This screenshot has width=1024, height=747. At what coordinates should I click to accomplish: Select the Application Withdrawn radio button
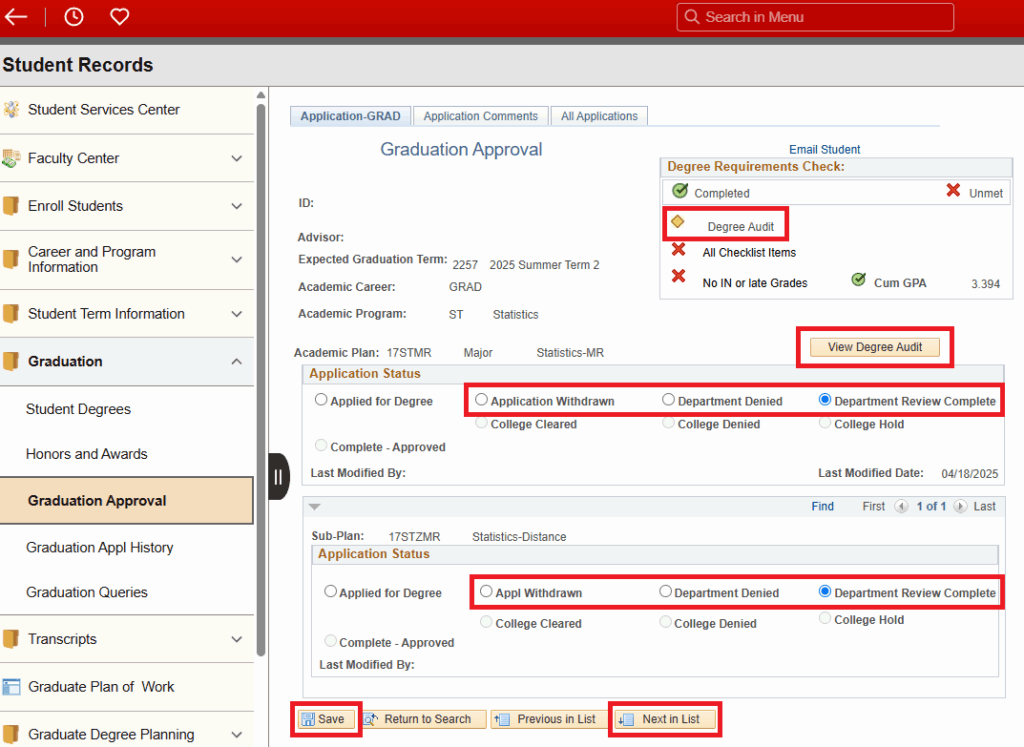pos(481,399)
